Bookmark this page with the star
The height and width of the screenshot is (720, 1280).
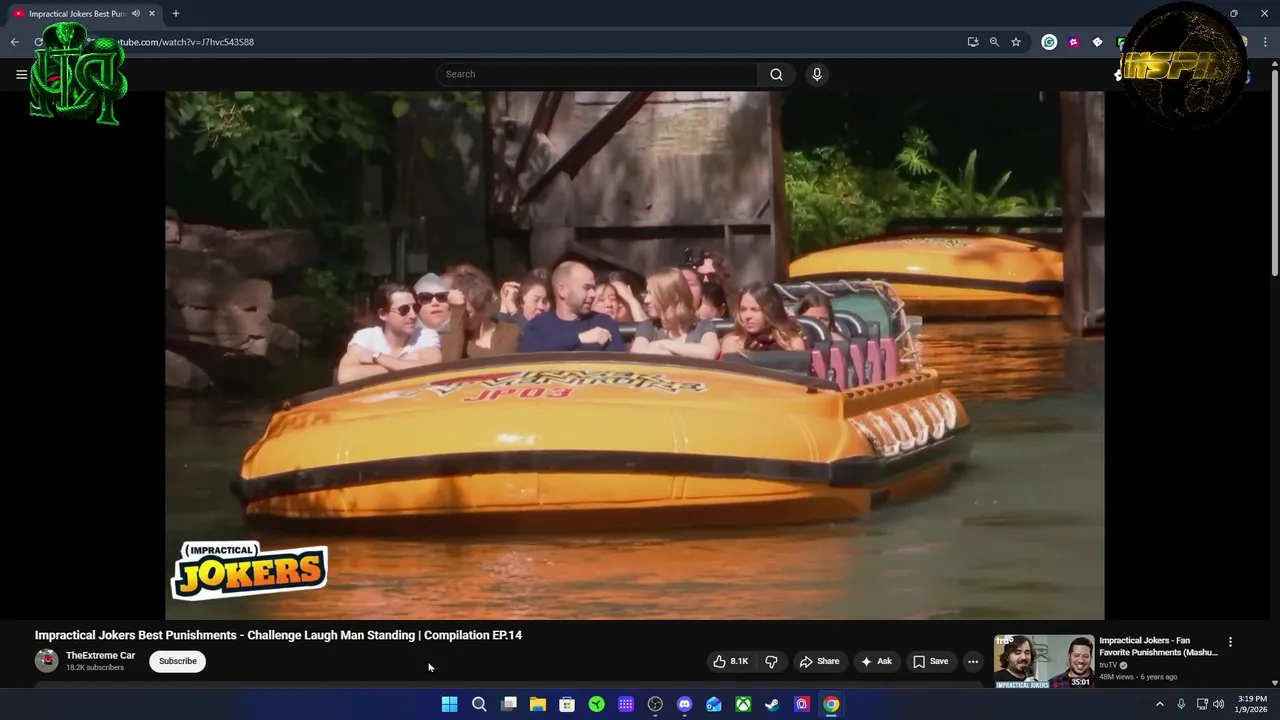point(1016,42)
